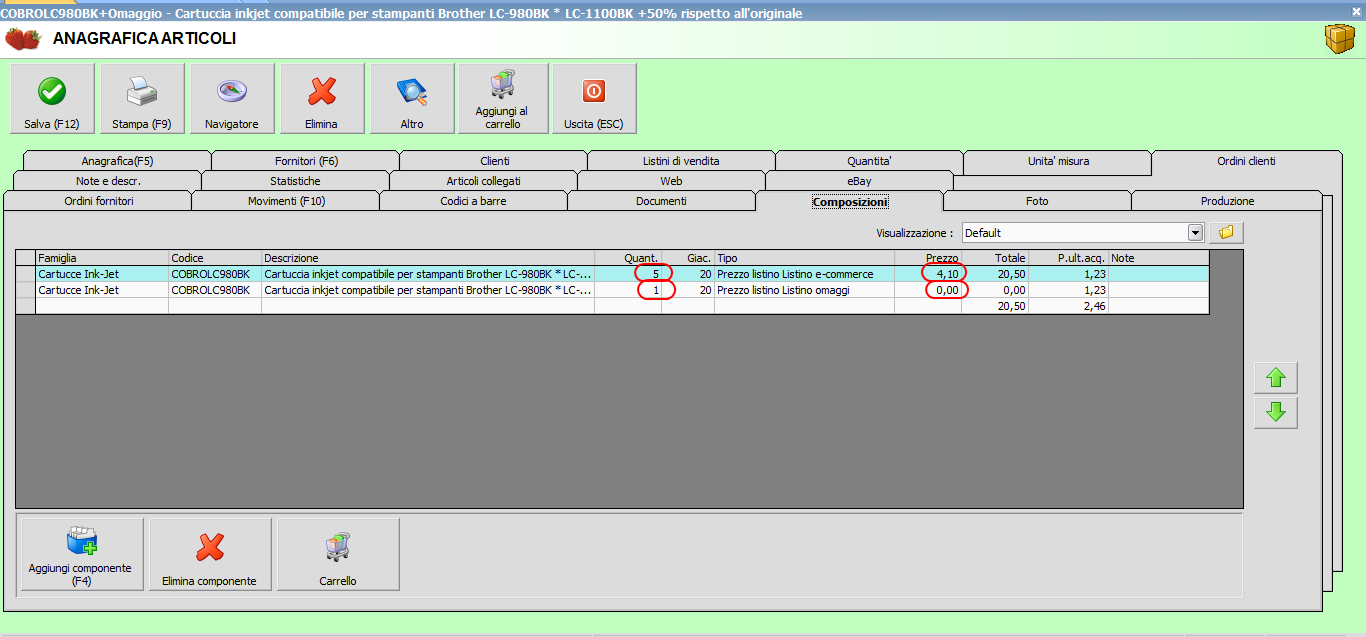Delete the article with Elimina toolbar button
This screenshot has width=1366, height=637.
[x=322, y=98]
